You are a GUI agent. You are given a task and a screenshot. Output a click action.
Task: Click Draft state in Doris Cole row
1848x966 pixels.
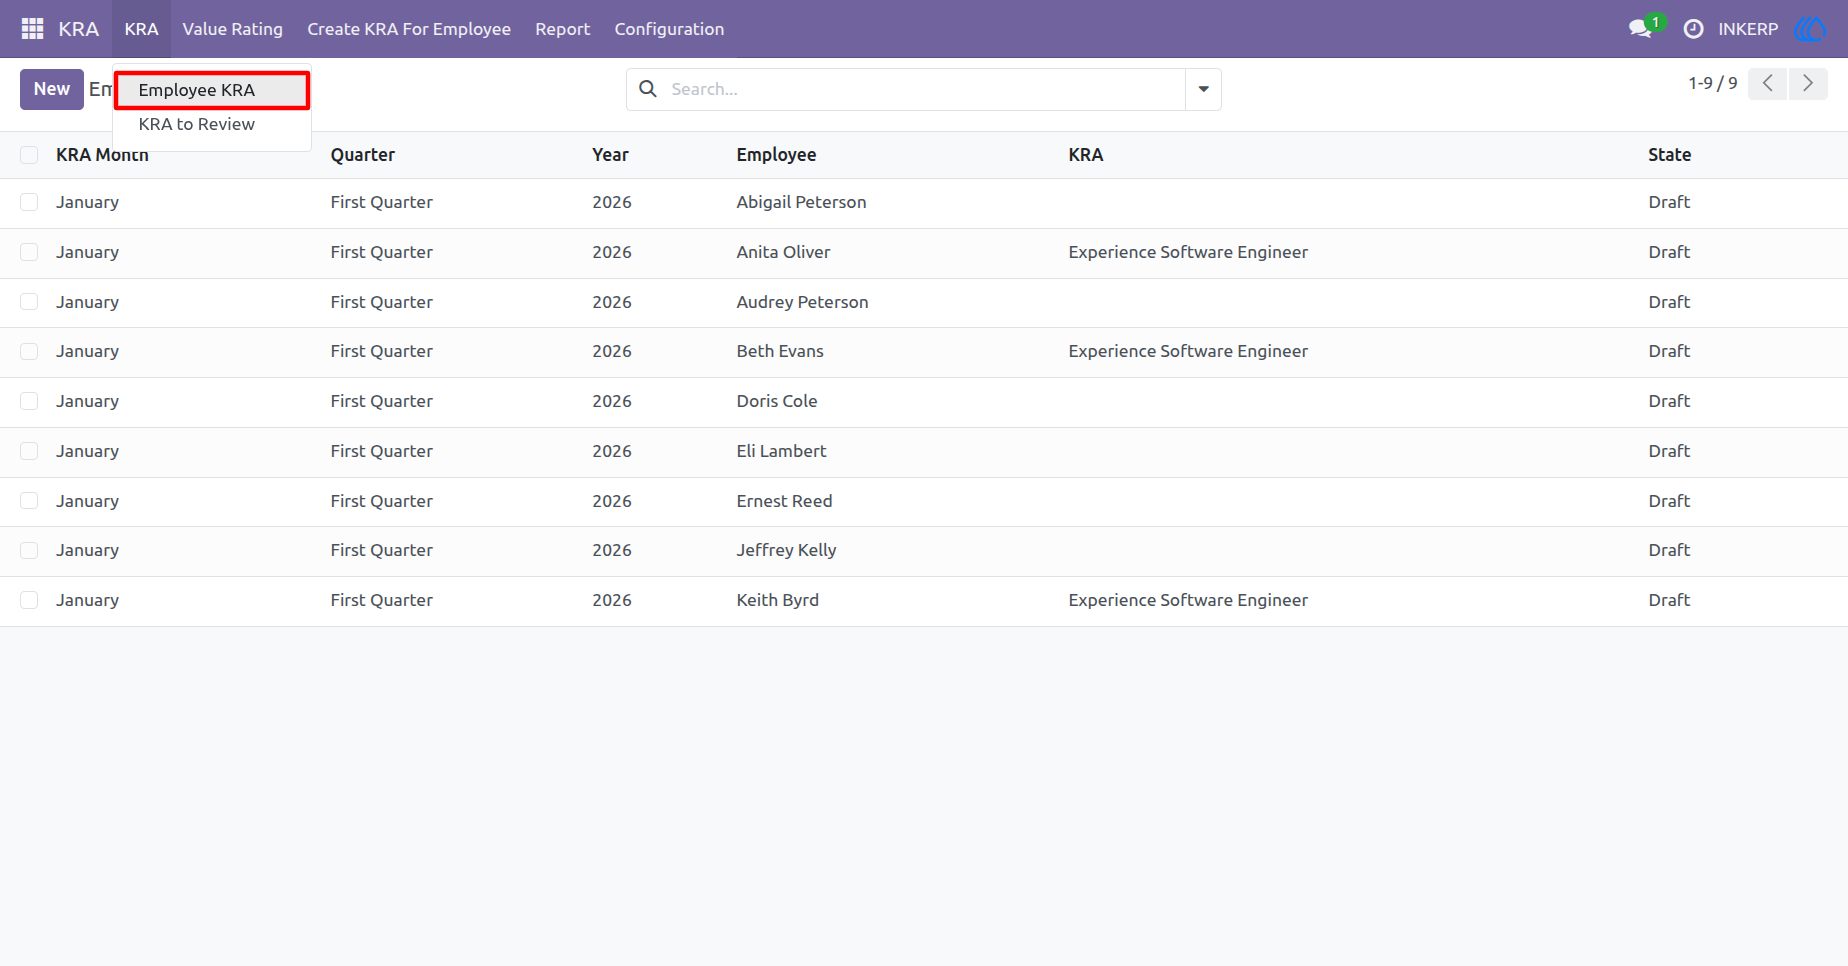tap(1669, 401)
